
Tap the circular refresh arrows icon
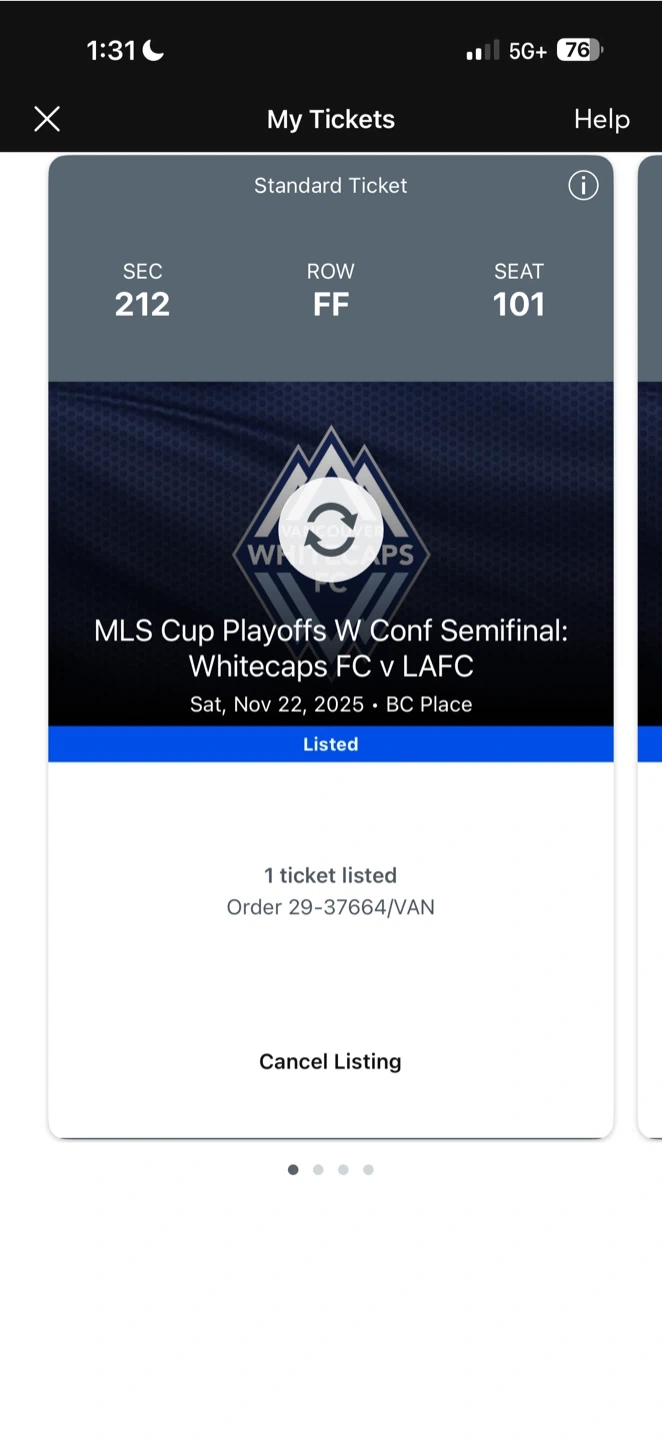click(x=330, y=530)
